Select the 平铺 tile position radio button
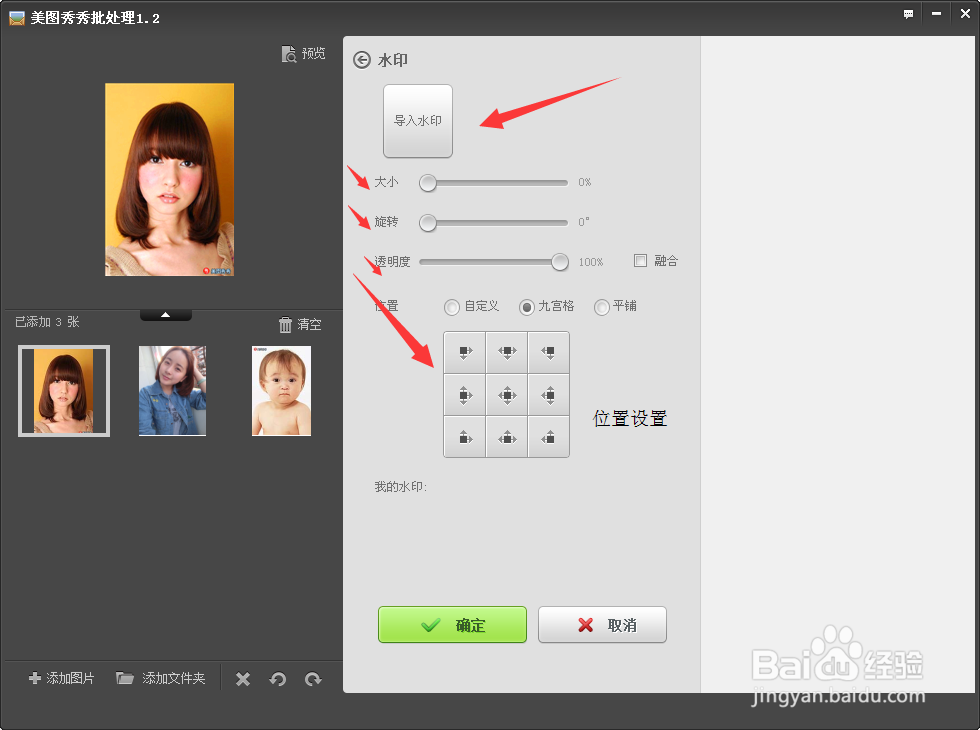Viewport: 980px width, 730px height. pyautogui.click(x=601, y=307)
